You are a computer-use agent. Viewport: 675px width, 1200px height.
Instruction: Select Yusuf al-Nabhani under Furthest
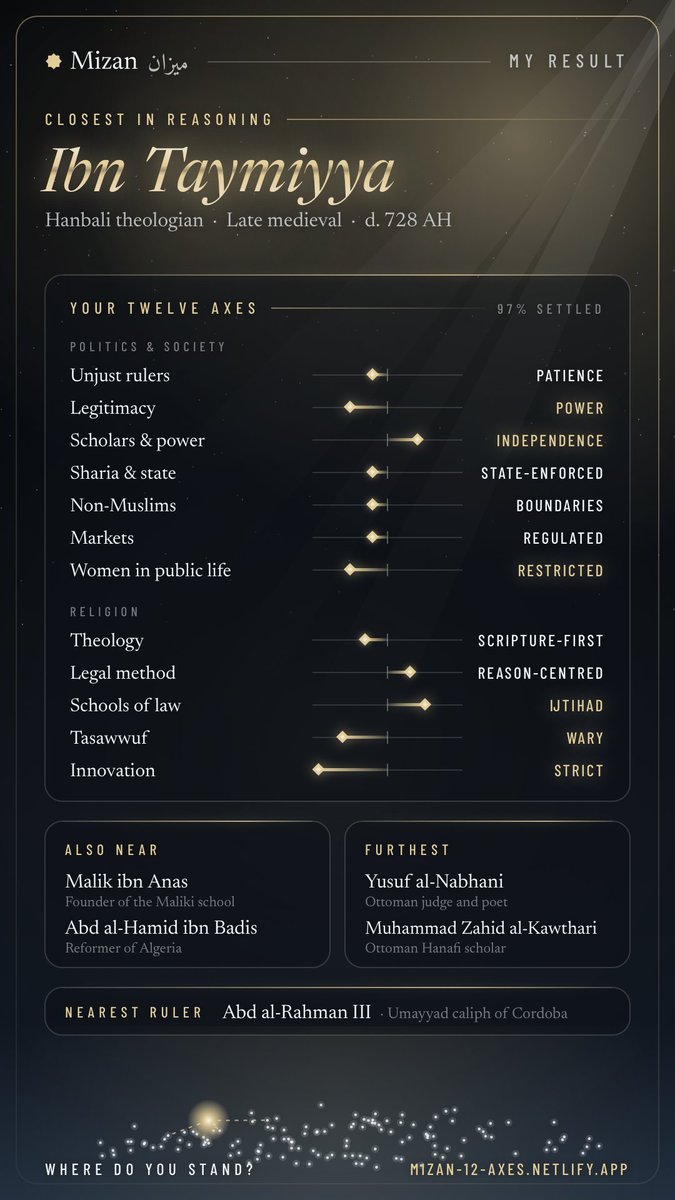click(x=434, y=881)
